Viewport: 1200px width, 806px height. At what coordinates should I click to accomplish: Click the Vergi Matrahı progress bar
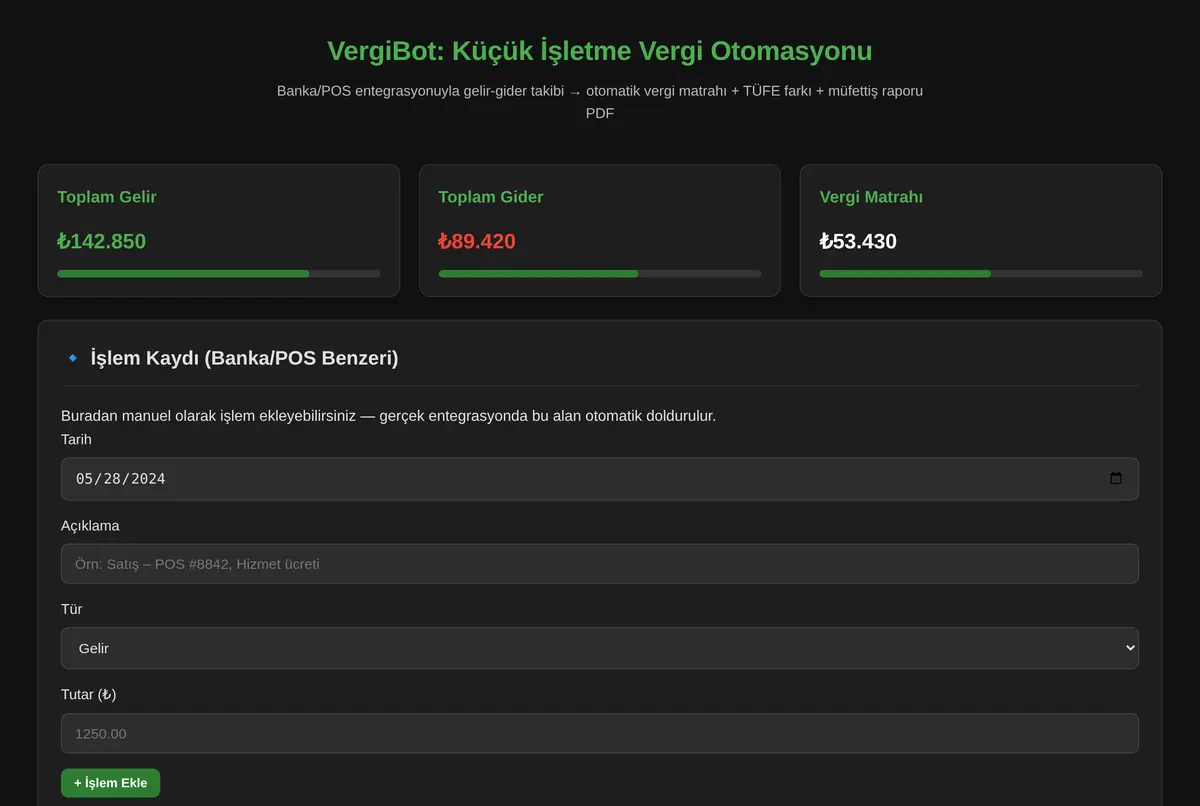[981, 273]
